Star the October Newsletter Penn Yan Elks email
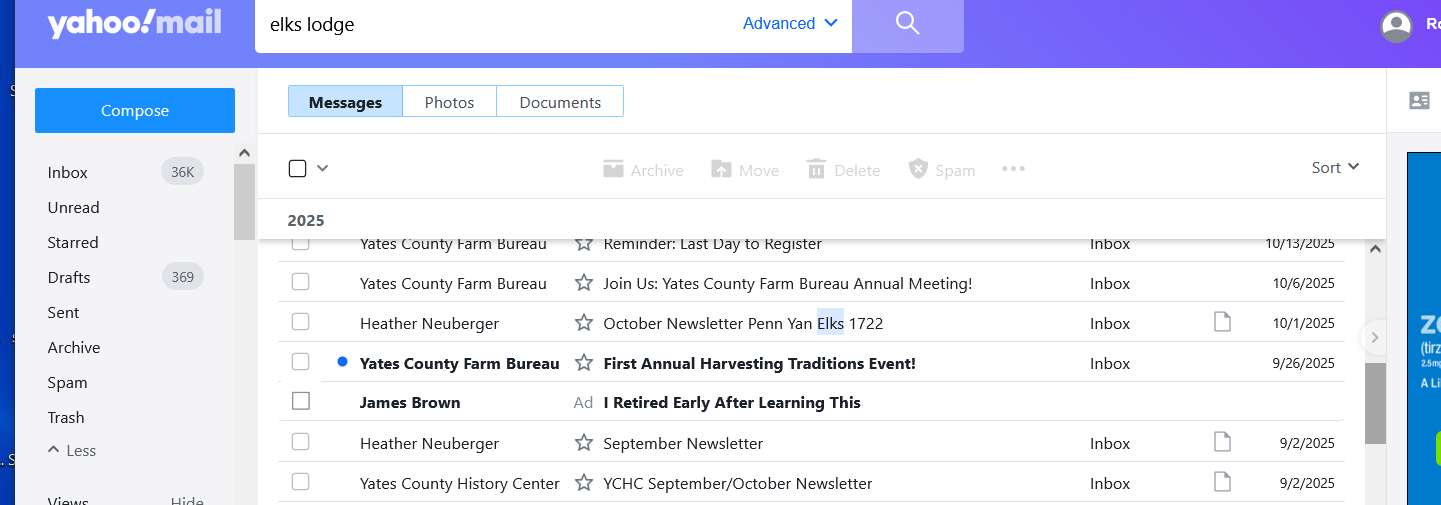 (x=584, y=323)
